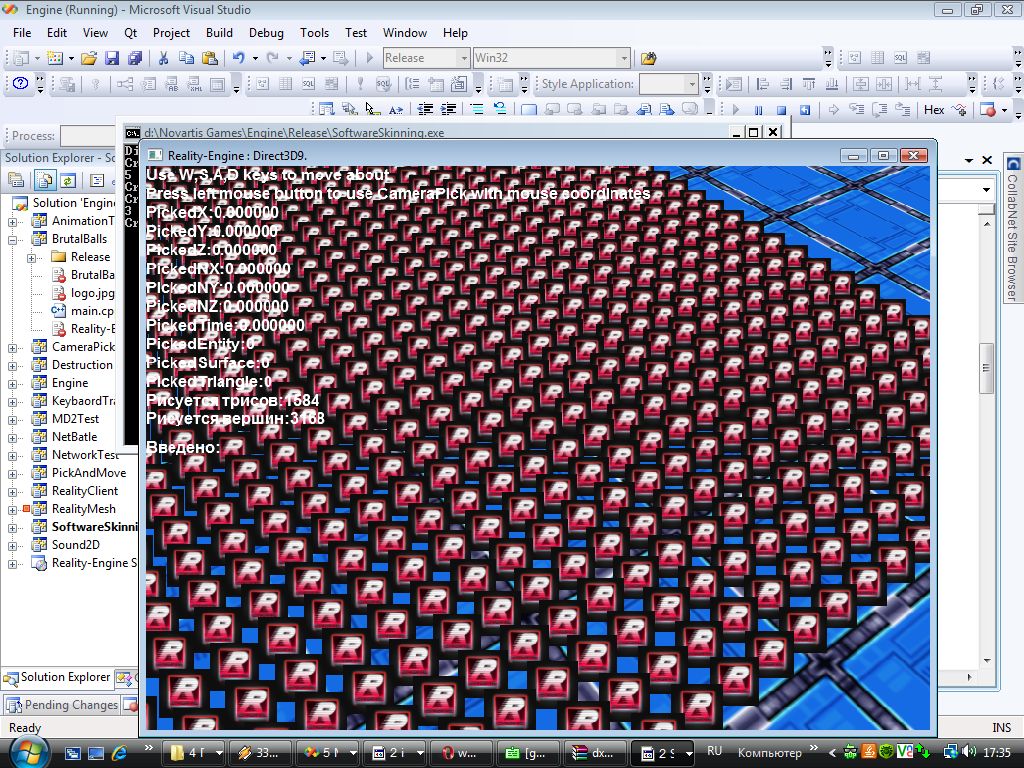The height and width of the screenshot is (768, 1024).
Task: Open the Build menu
Action: coord(219,32)
